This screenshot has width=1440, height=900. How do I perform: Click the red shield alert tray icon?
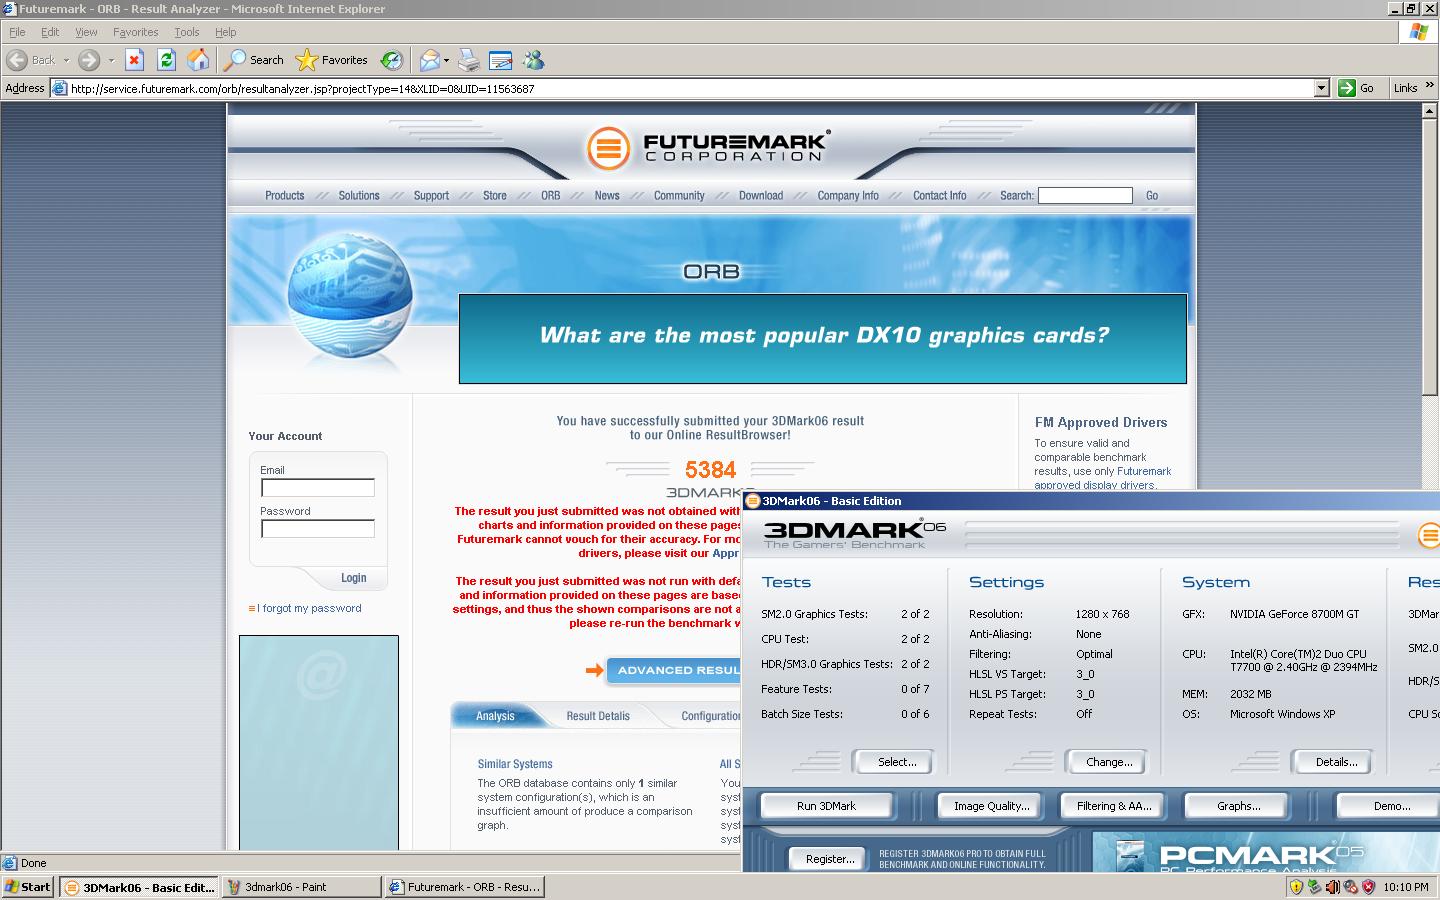point(1368,886)
